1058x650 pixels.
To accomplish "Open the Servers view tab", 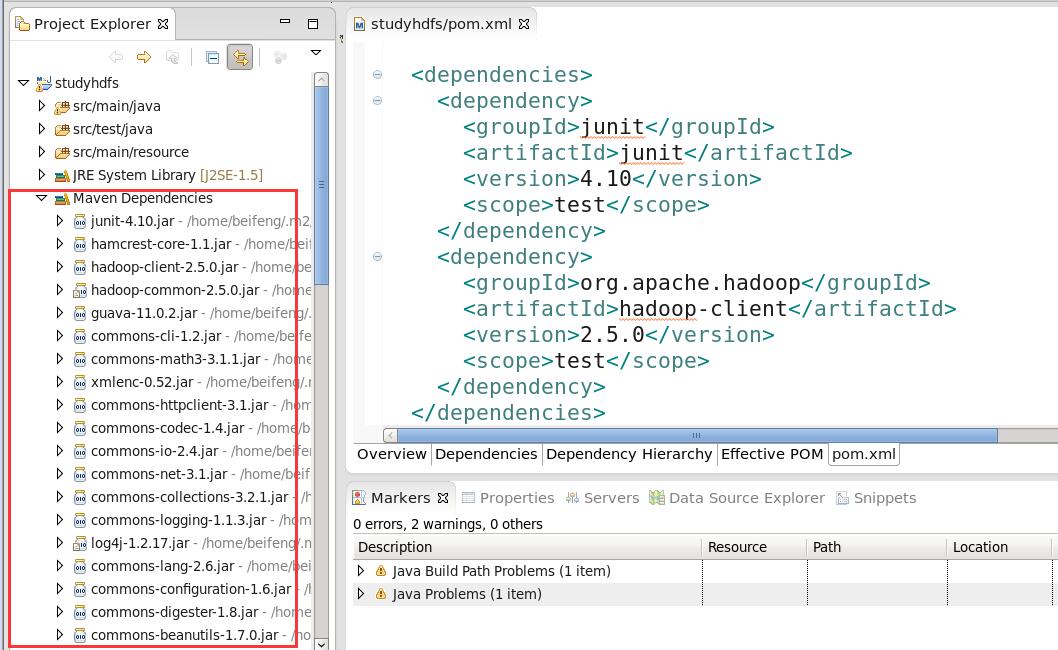I will click(602, 498).
